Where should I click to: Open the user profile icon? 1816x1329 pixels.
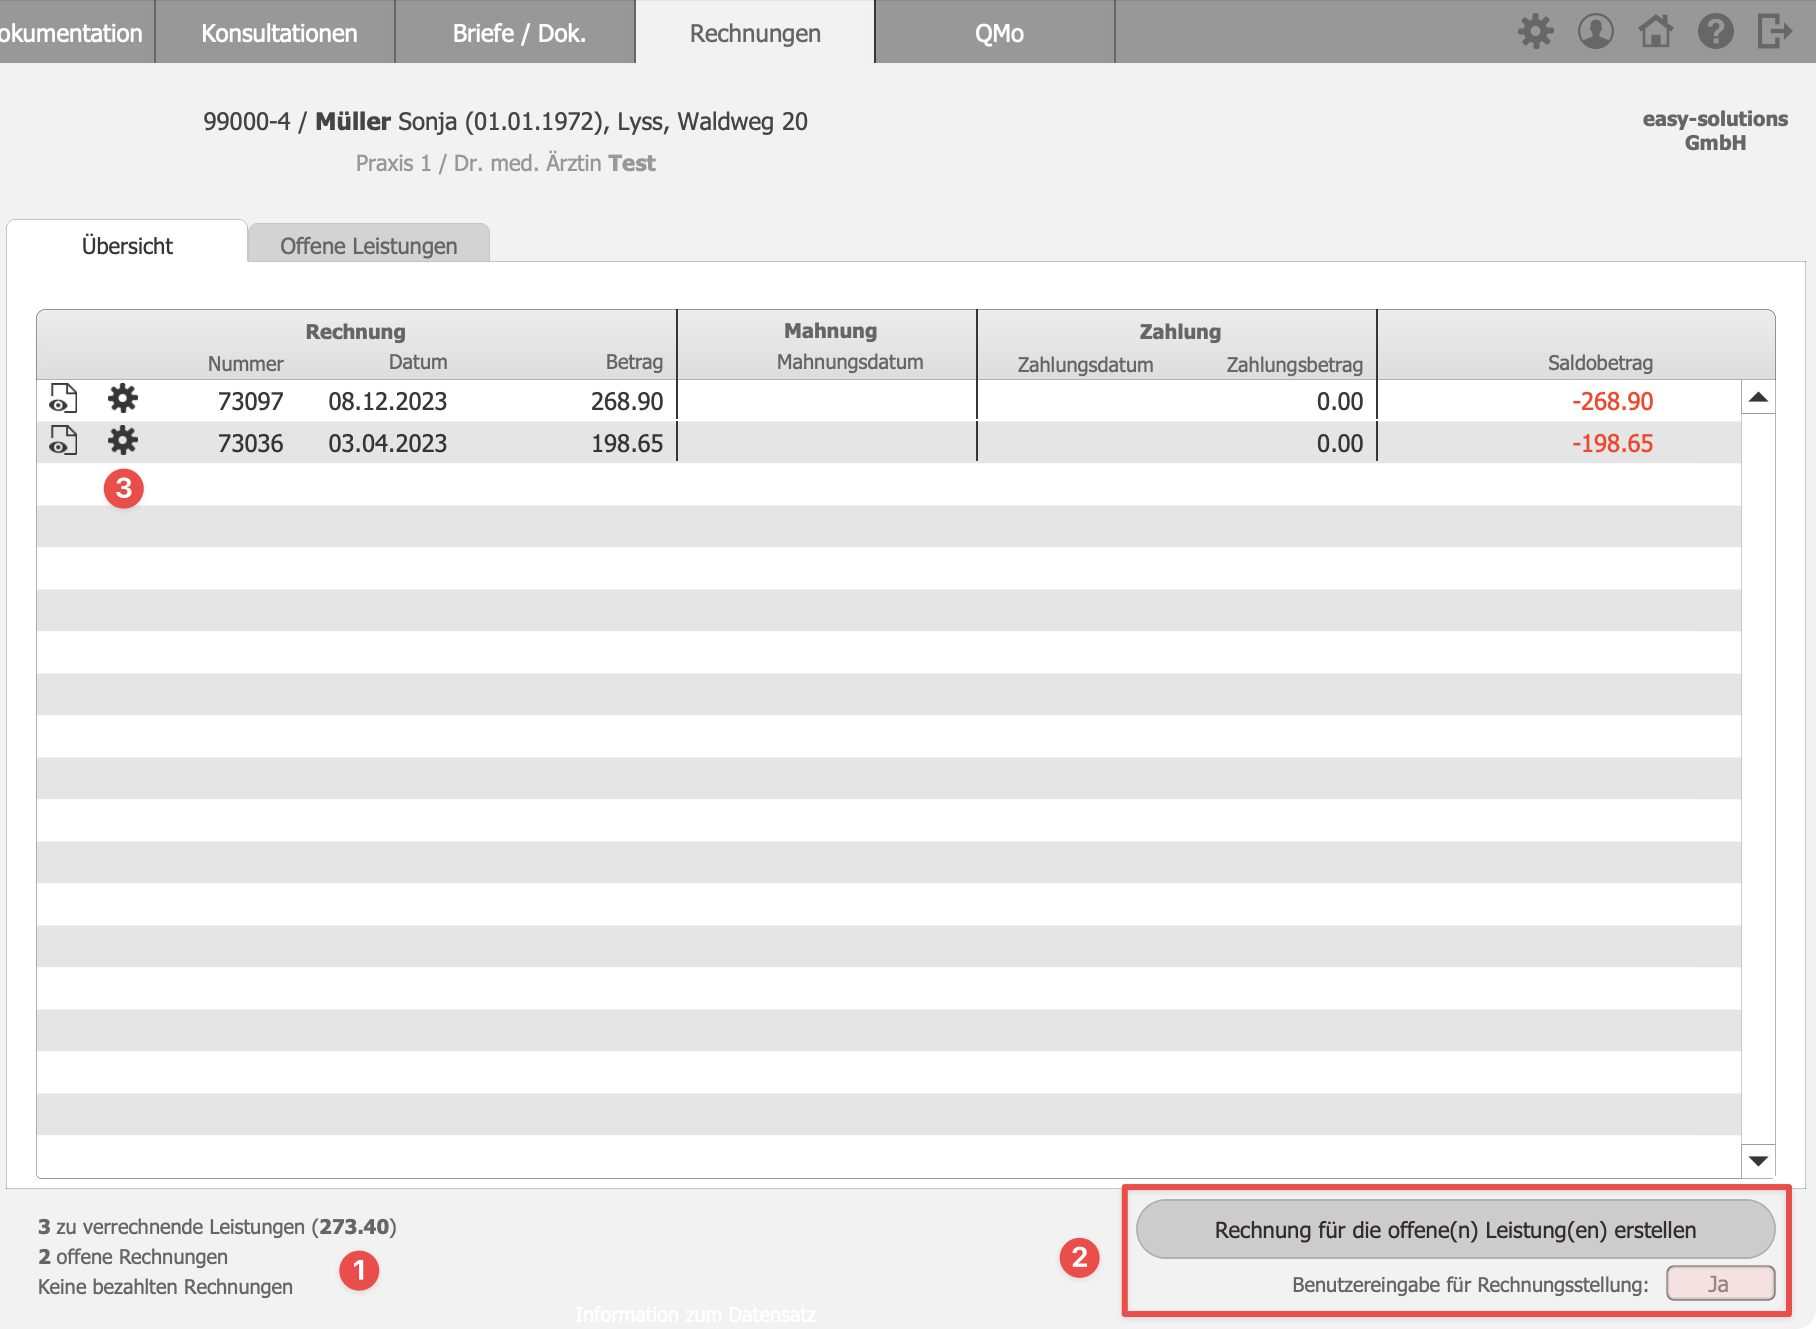[1595, 32]
